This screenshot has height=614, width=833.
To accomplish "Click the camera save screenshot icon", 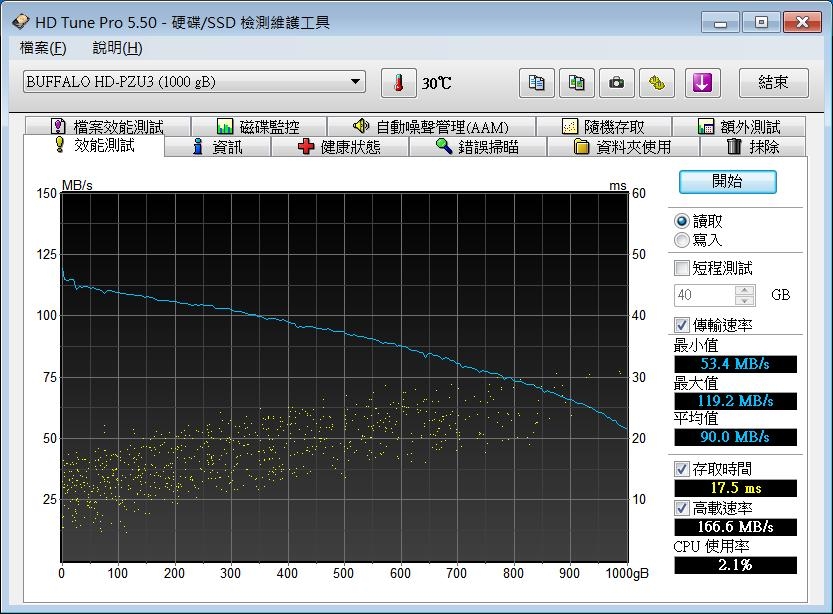I will pos(616,83).
